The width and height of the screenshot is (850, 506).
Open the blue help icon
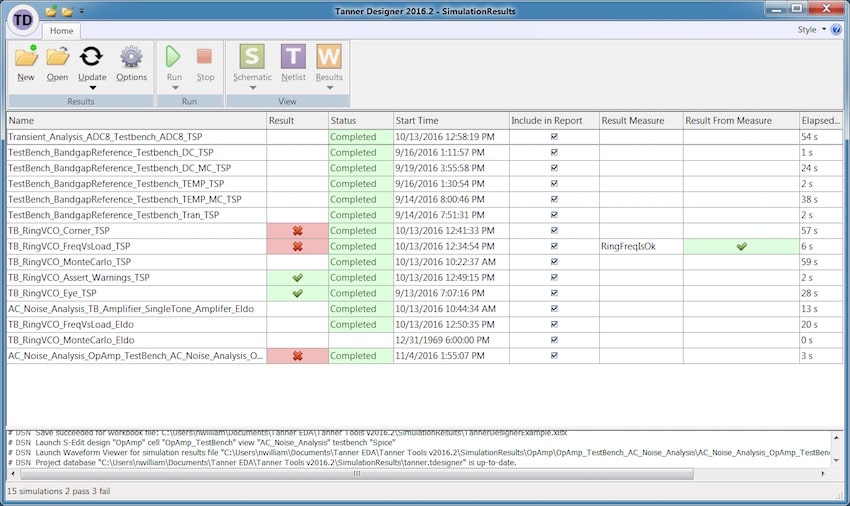836,30
